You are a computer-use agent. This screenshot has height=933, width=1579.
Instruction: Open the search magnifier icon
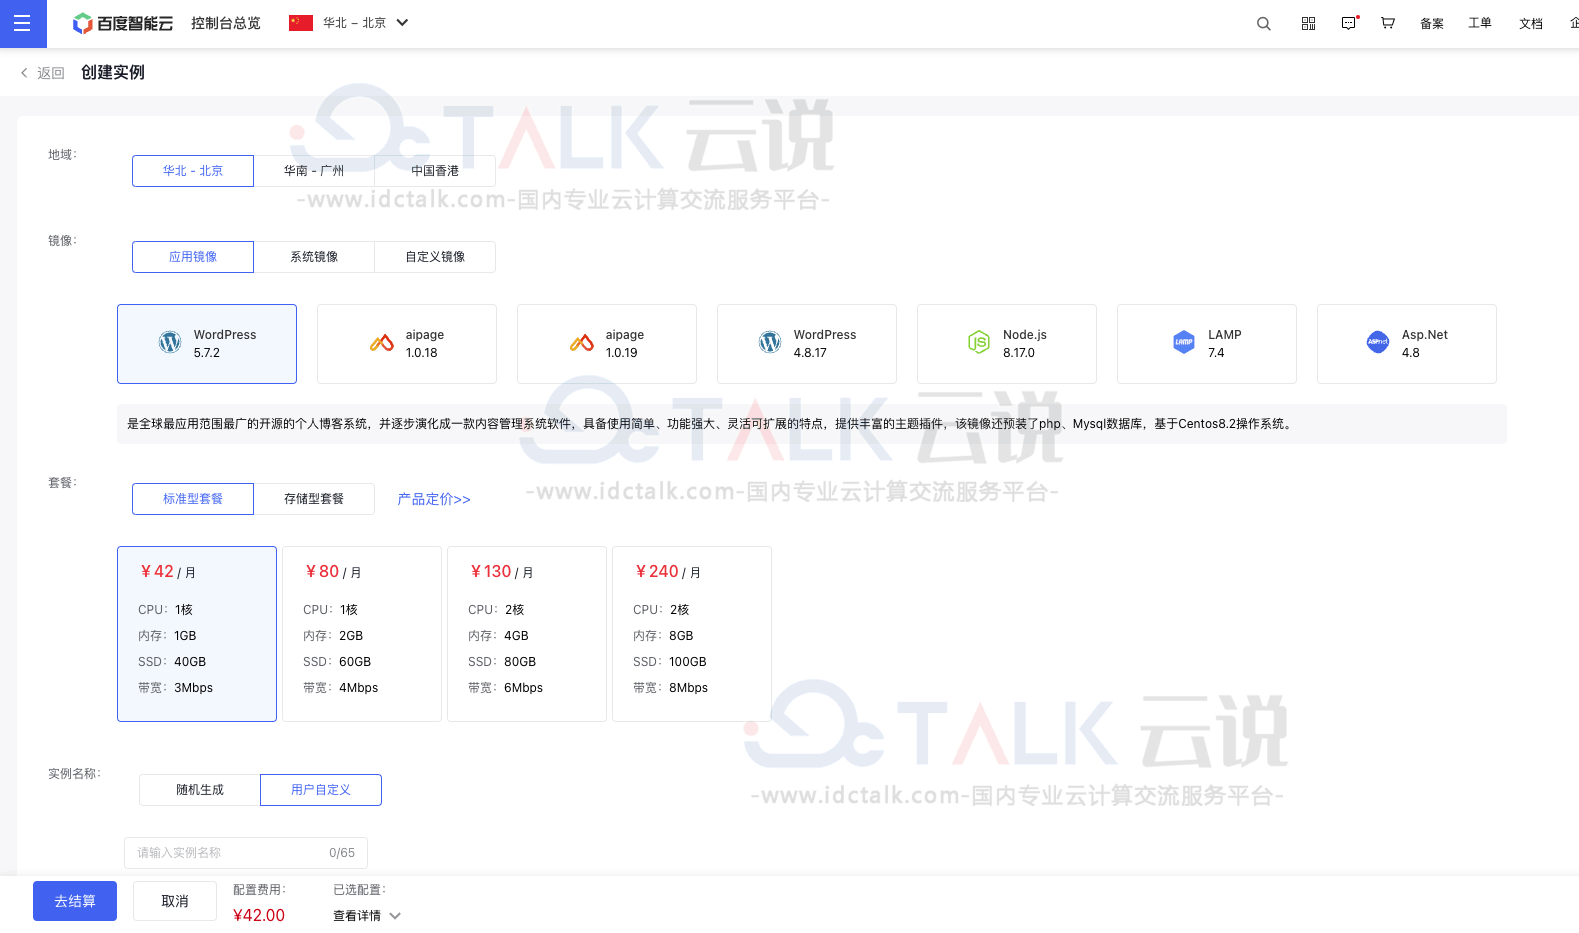click(1264, 23)
